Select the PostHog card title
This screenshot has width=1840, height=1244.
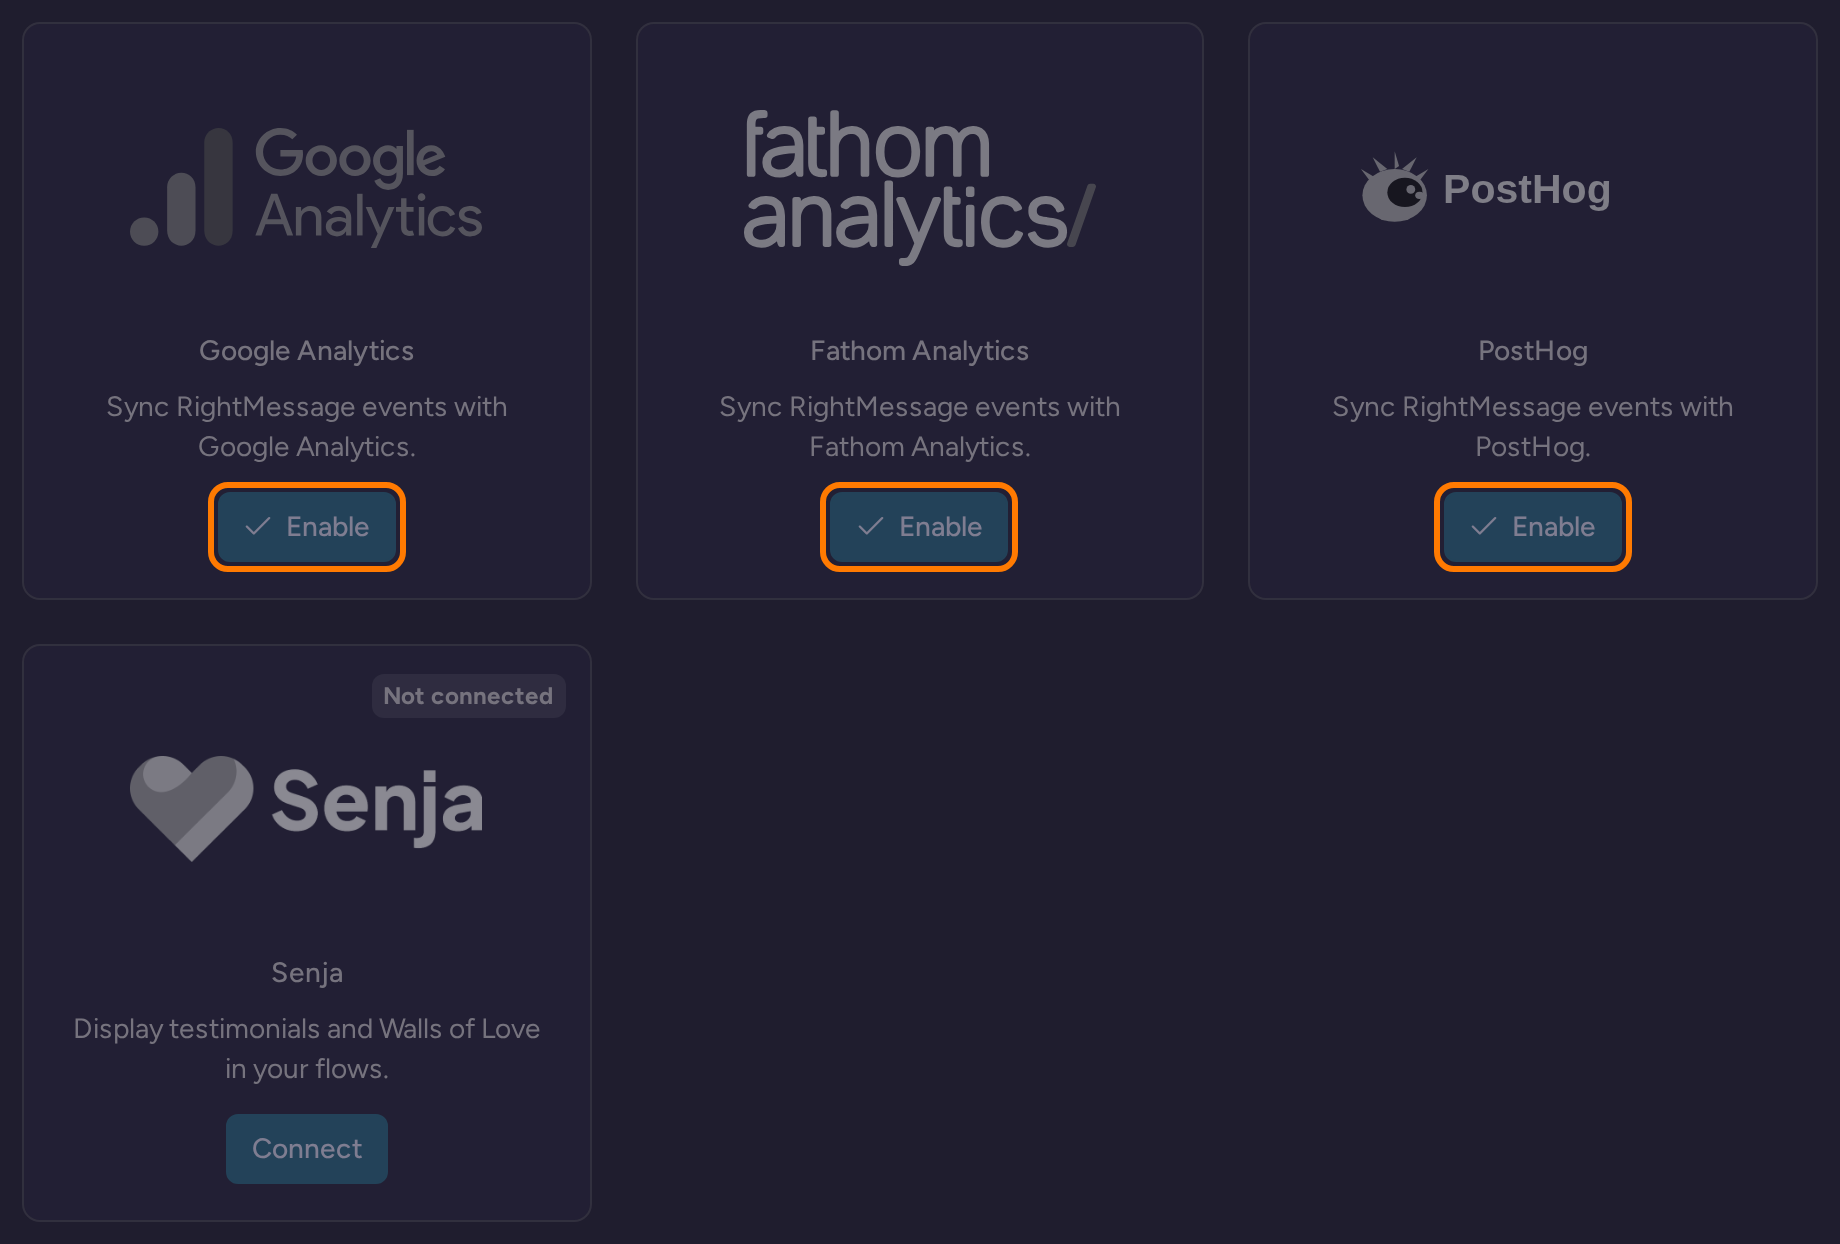(x=1533, y=351)
